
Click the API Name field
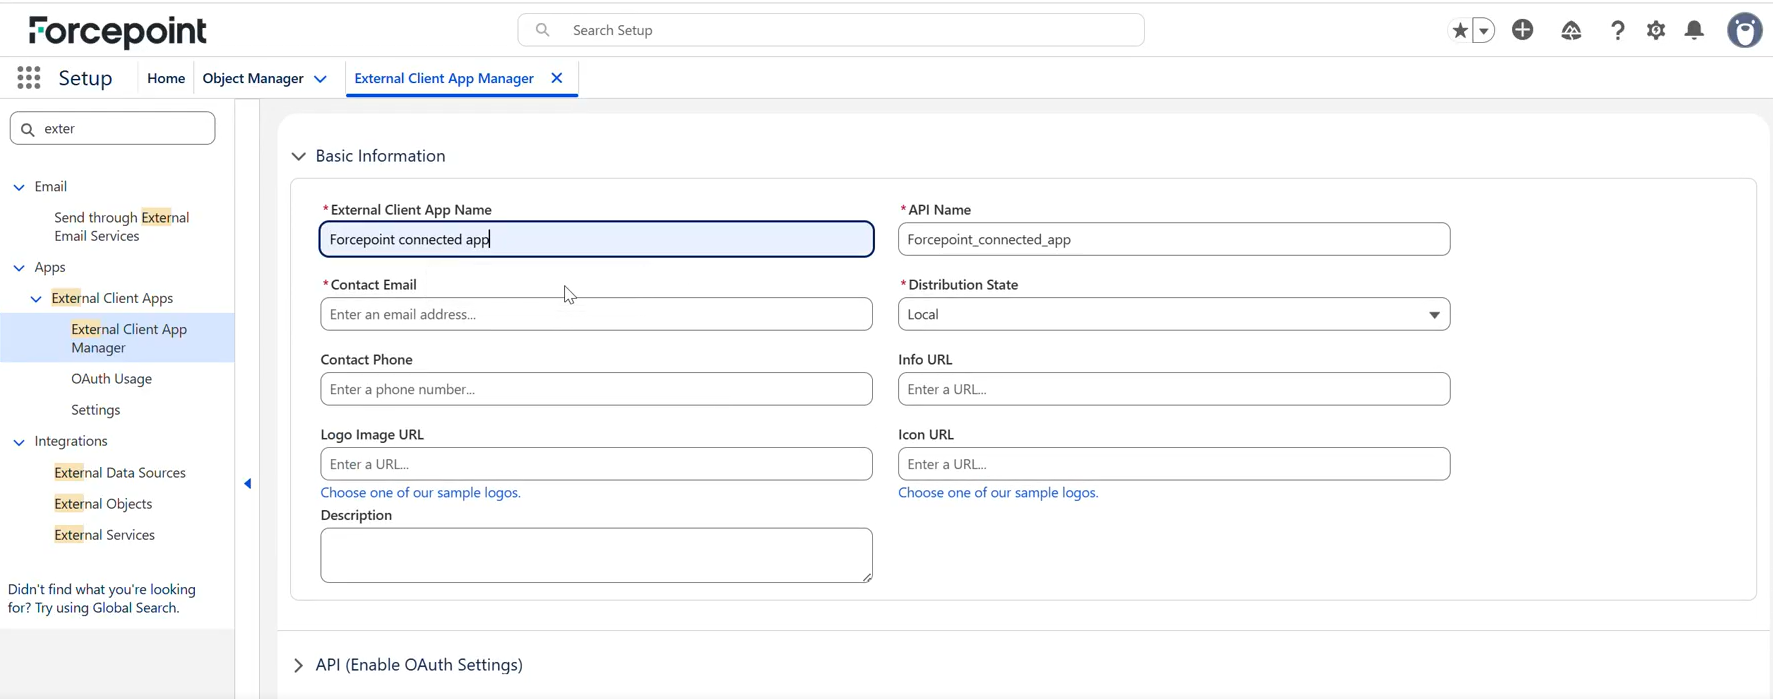click(x=1174, y=239)
